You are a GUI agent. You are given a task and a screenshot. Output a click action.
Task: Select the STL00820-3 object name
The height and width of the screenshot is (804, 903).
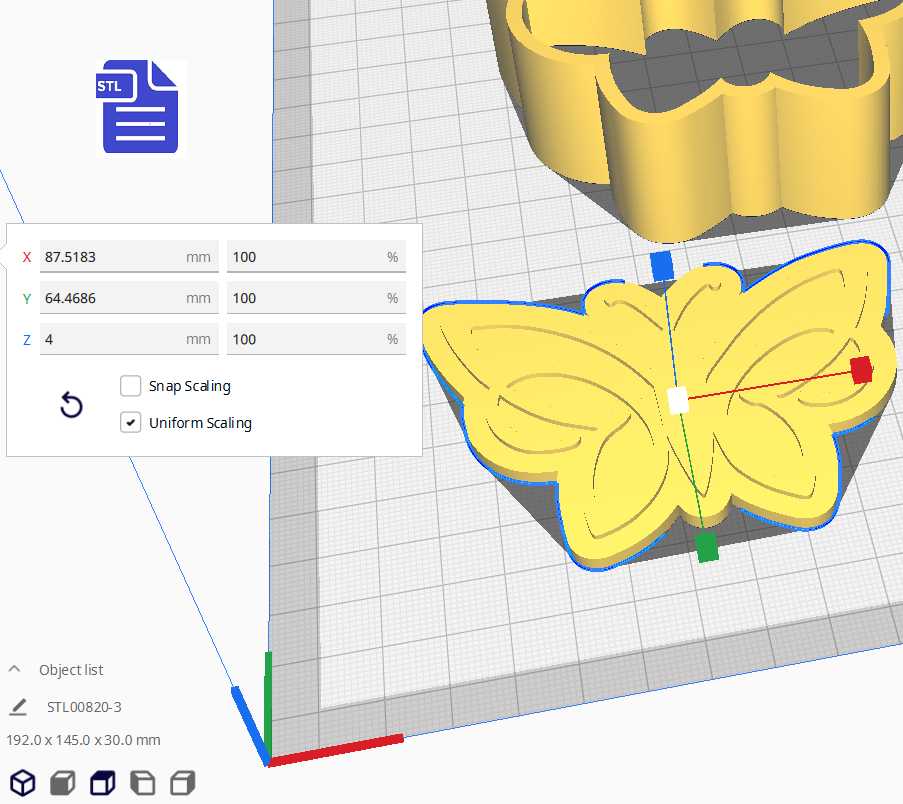(x=87, y=706)
